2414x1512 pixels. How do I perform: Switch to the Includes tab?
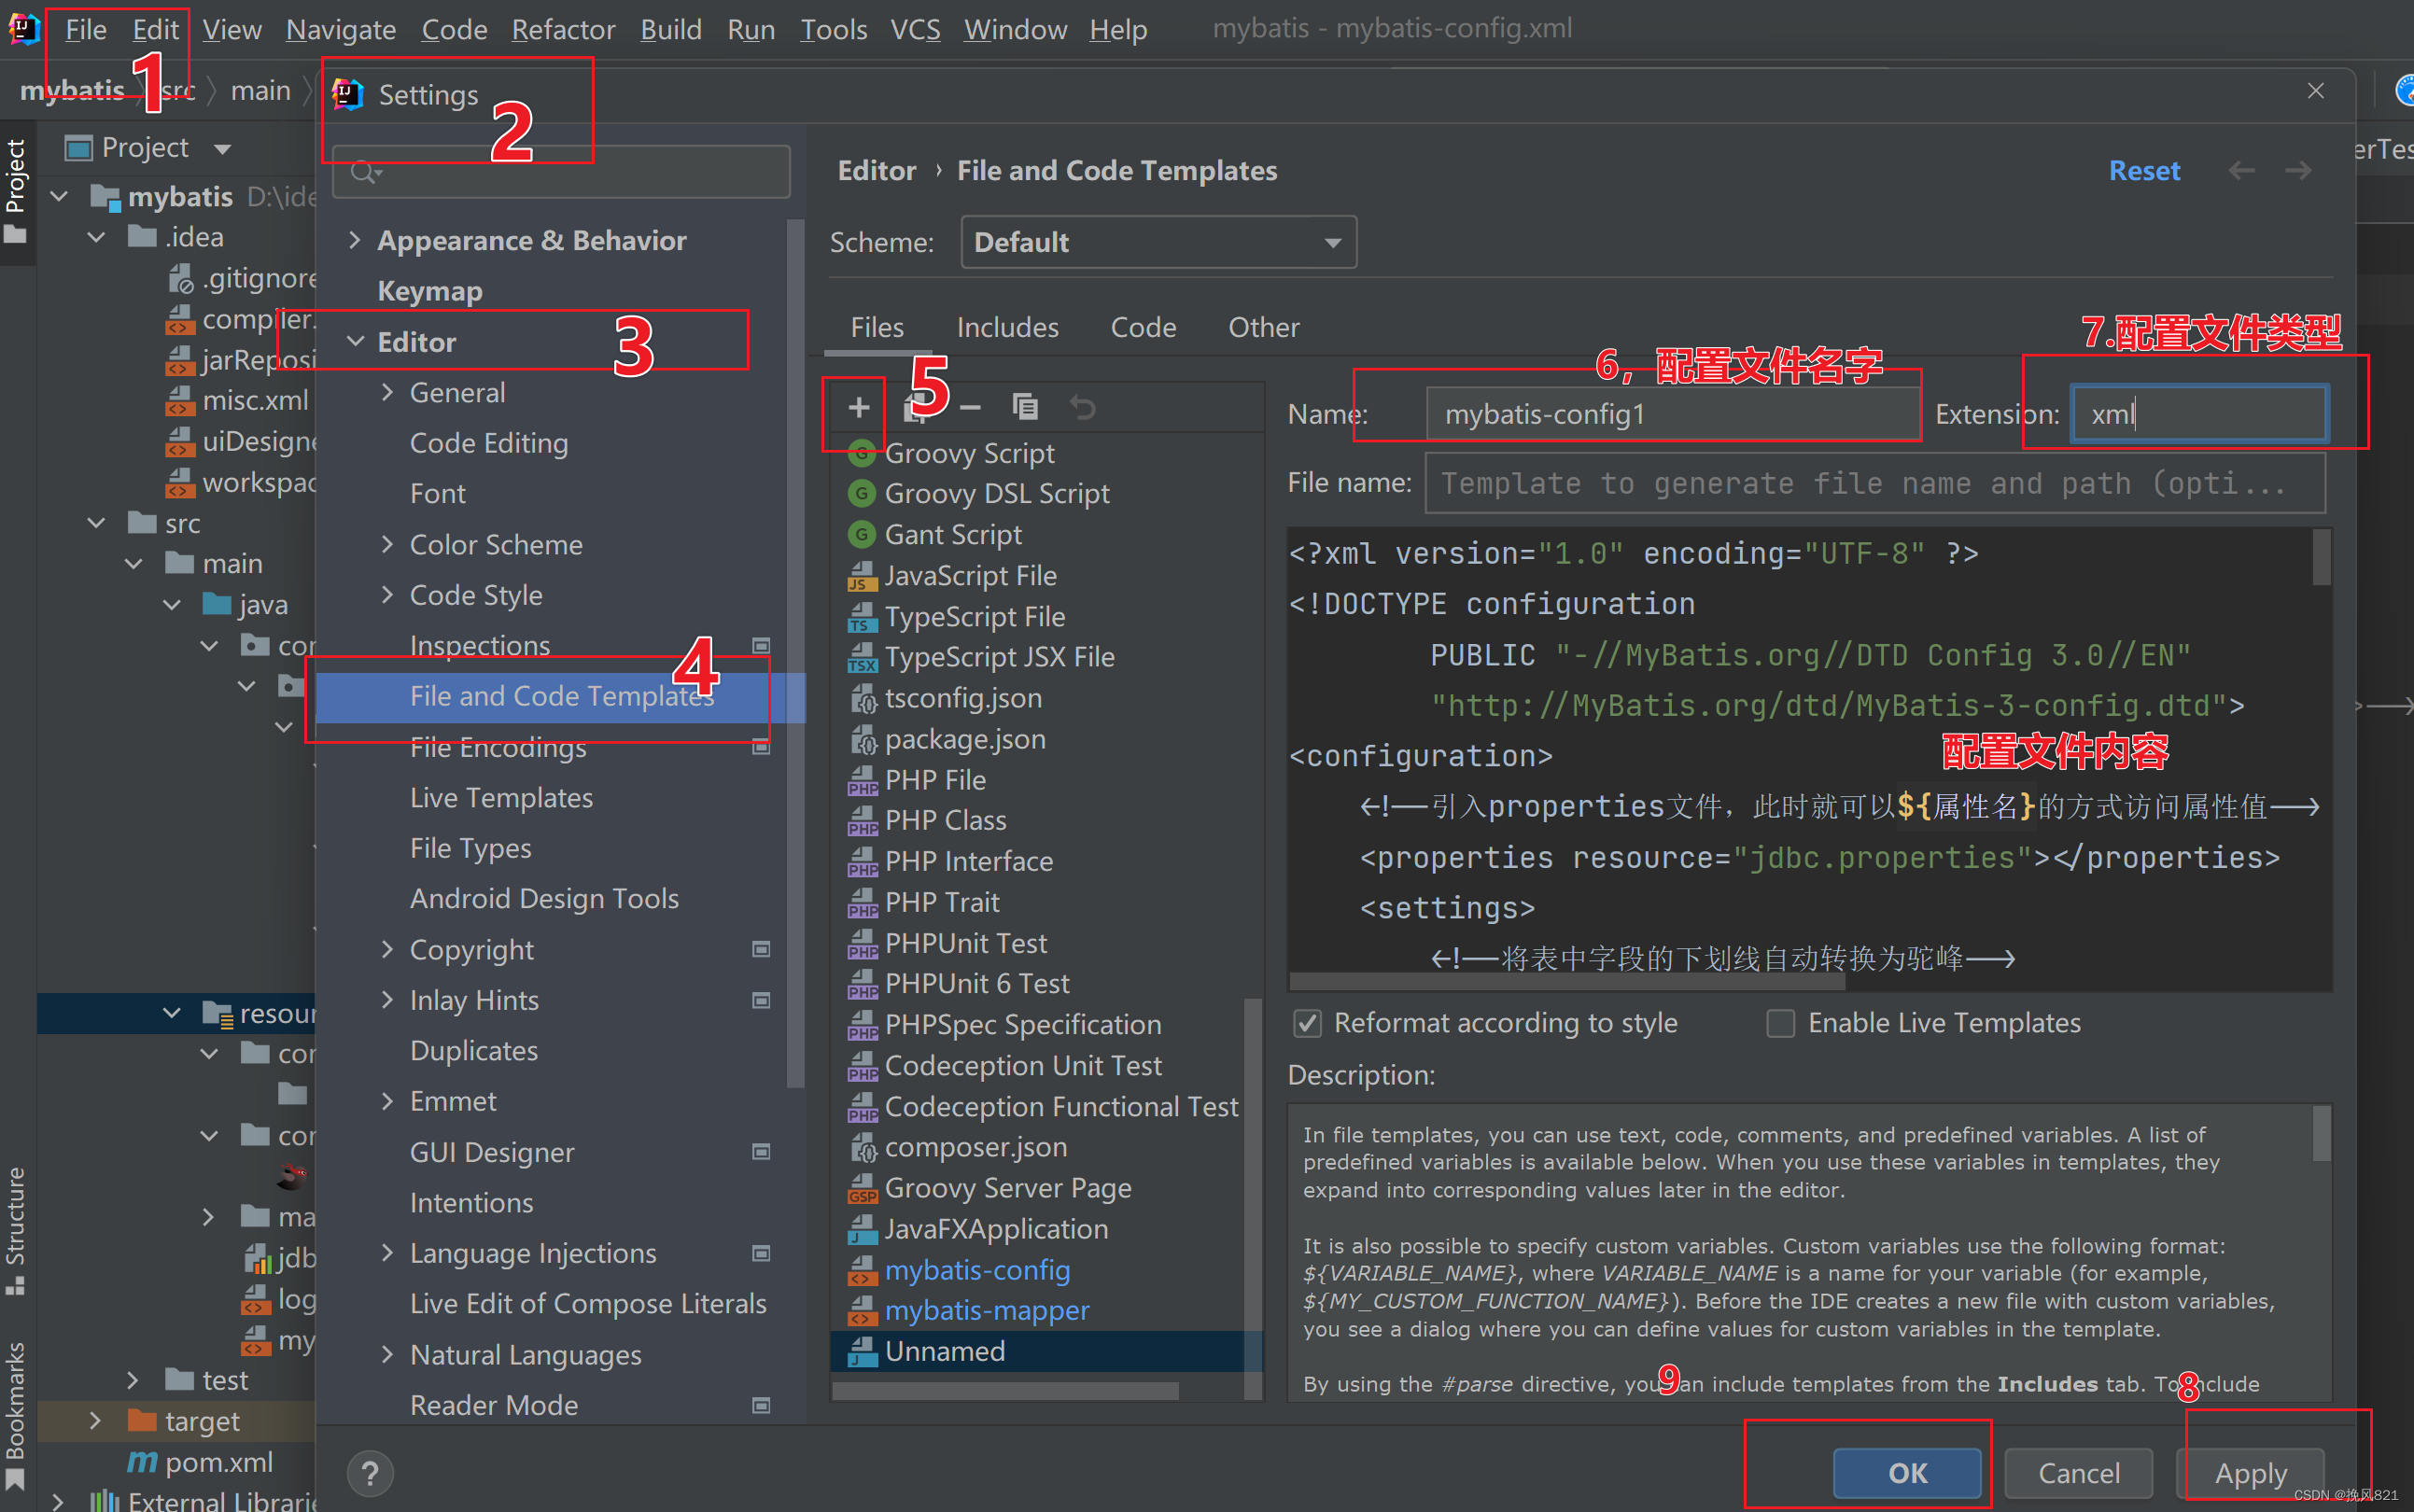tap(1007, 327)
